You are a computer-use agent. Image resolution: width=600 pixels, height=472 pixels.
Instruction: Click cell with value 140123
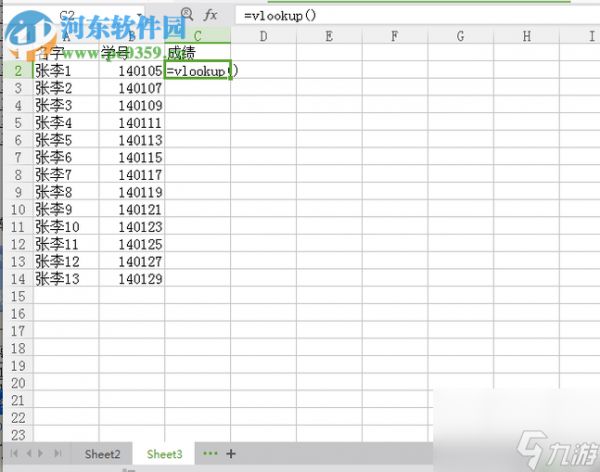pos(132,227)
